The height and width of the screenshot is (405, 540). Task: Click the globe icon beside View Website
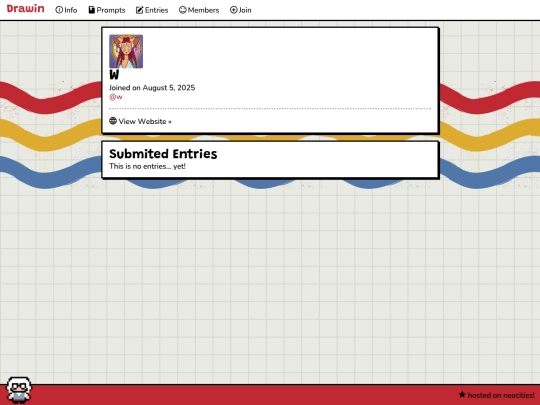113,121
